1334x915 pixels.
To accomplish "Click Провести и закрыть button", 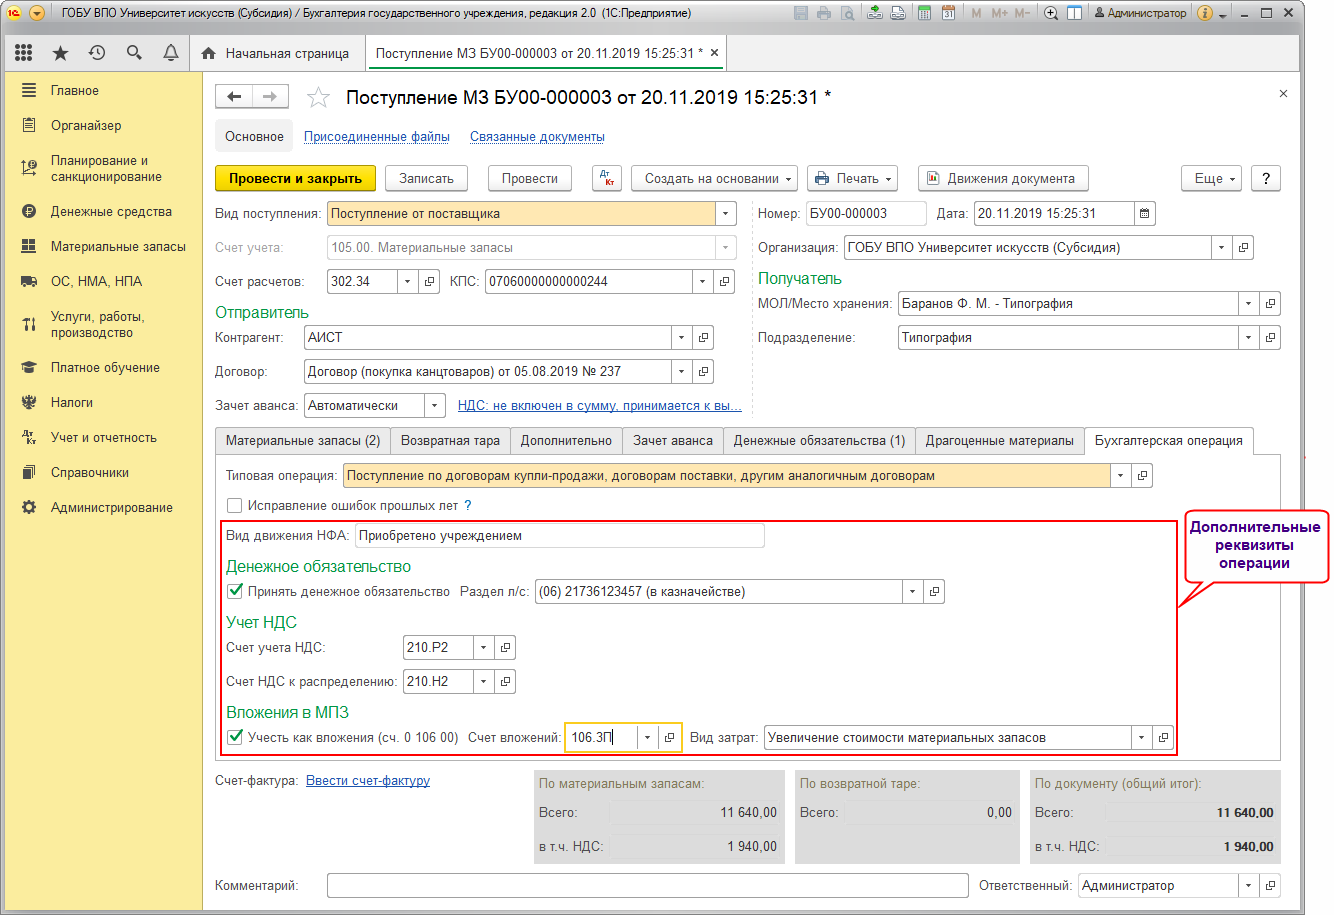I will click(x=295, y=178).
